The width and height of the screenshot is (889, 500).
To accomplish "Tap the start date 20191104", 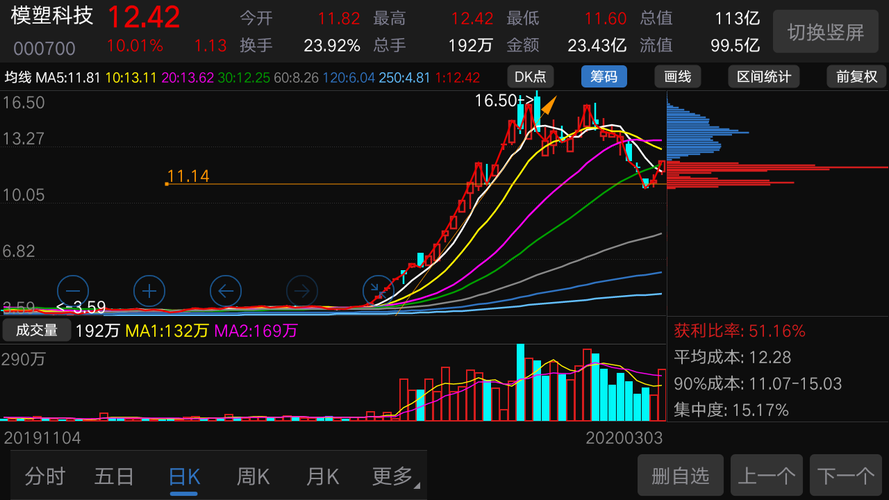I will coord(43,438).
